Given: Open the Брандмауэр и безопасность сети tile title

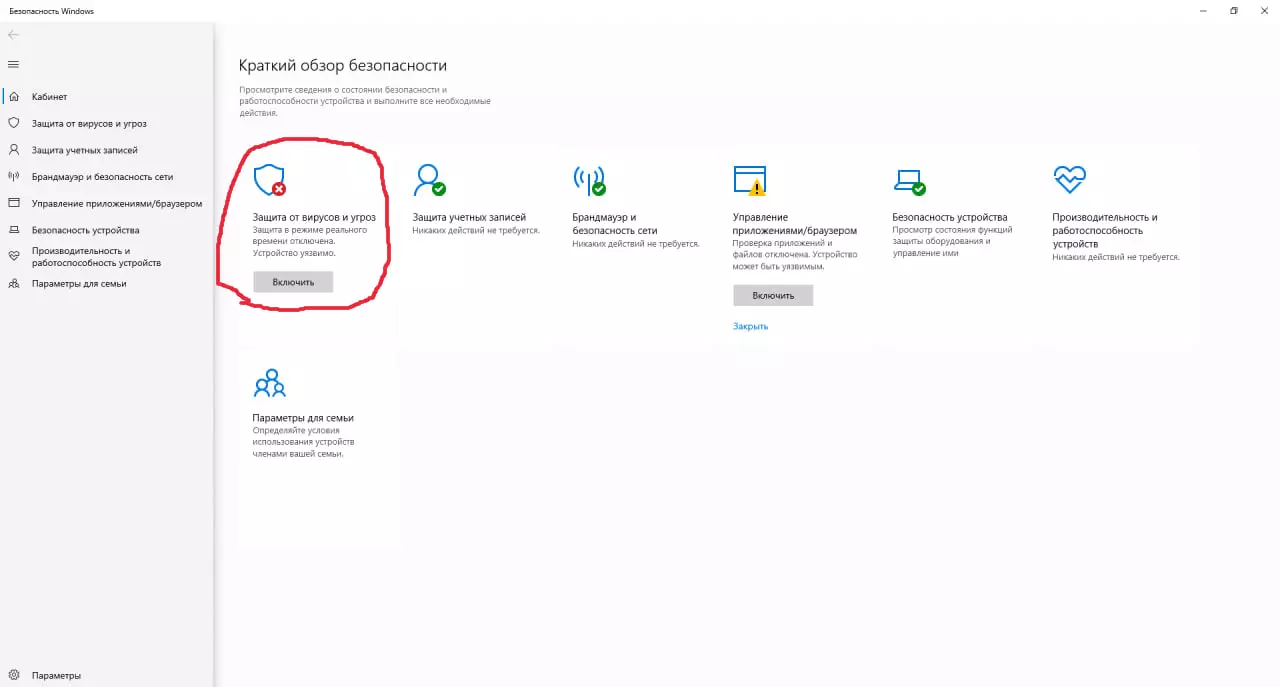Looking at the screenshot, I should point(615,223).
